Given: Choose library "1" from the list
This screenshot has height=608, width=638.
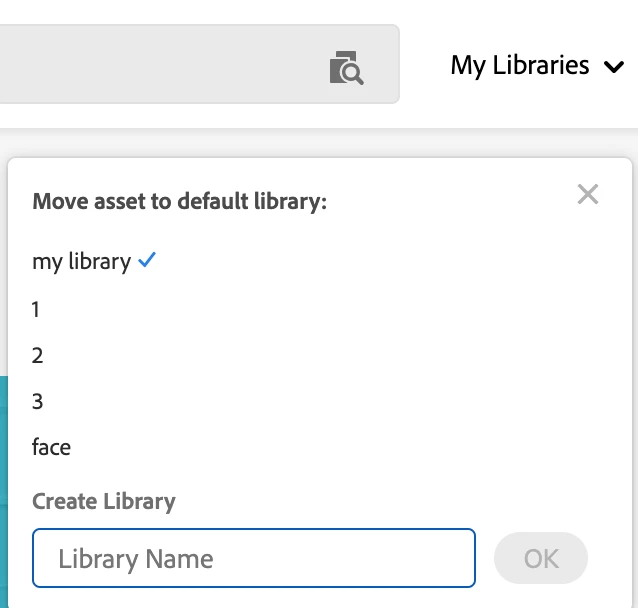Looking at the screenshot, I should click(36, 309).
